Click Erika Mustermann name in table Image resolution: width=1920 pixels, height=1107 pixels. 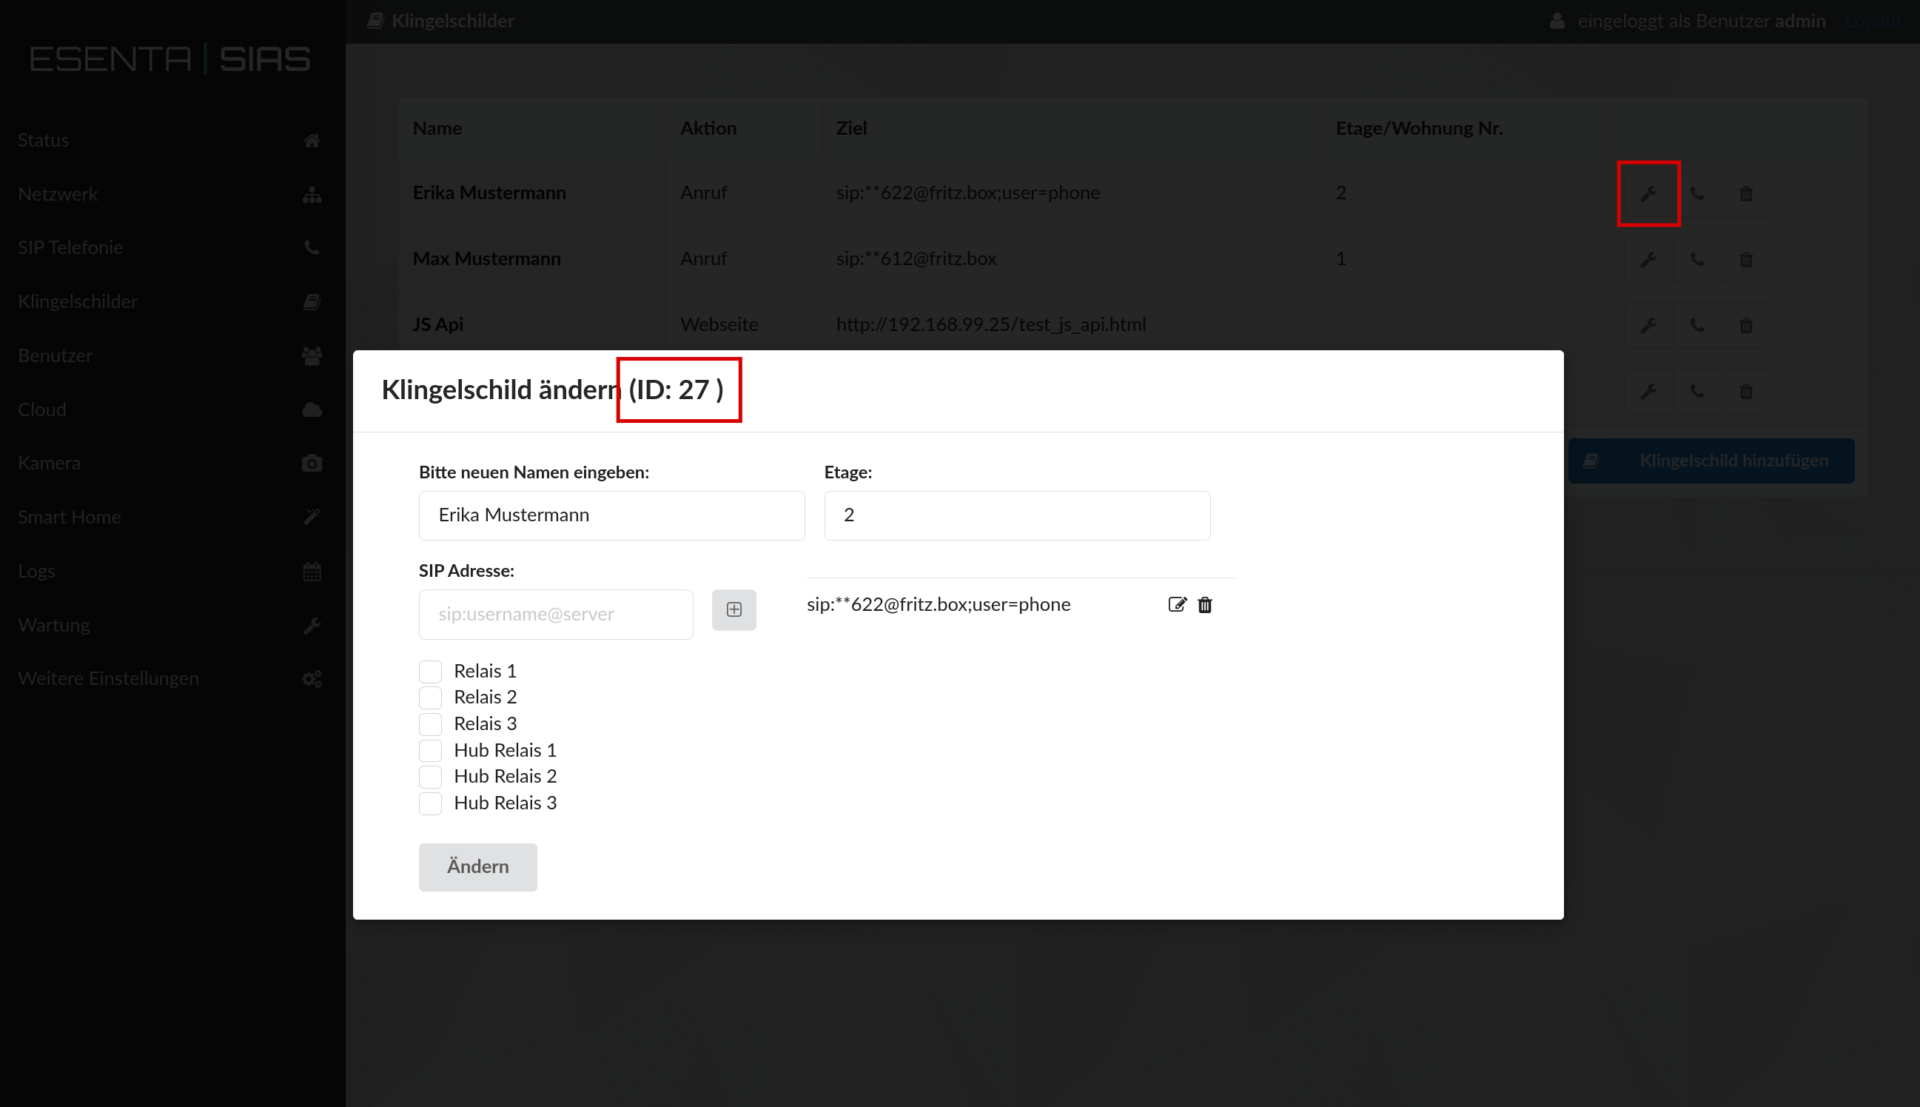point(489,192)
